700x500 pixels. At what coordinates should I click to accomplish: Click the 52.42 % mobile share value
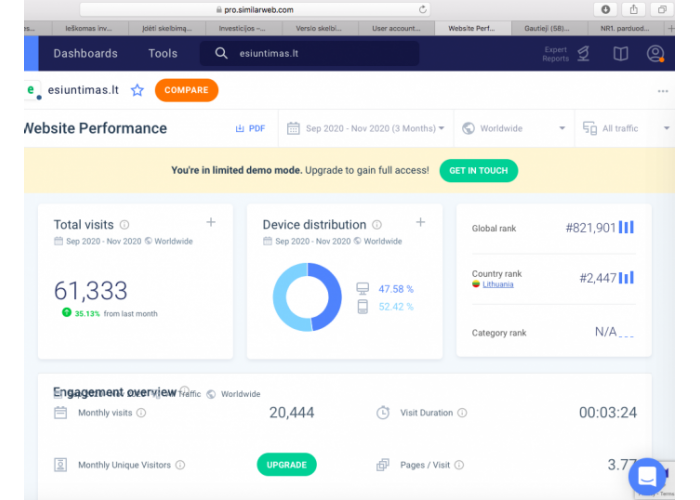coord(396,307)
